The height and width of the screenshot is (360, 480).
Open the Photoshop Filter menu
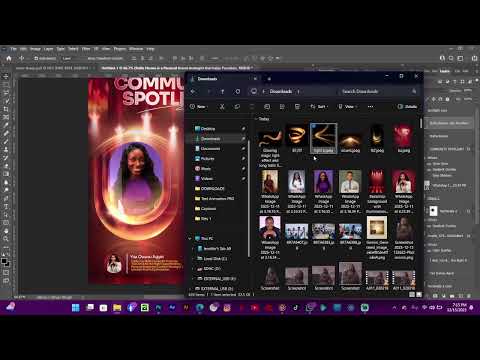click(86, 49)
